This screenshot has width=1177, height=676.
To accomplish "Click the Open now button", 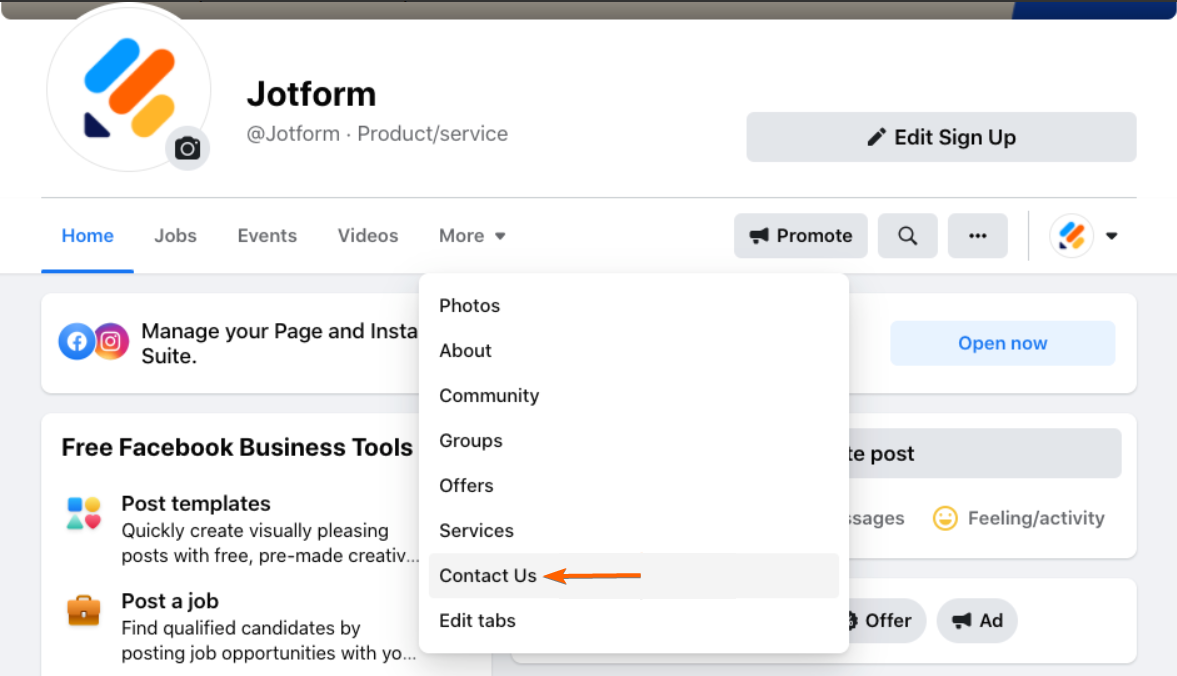I will pos(1002,343).
